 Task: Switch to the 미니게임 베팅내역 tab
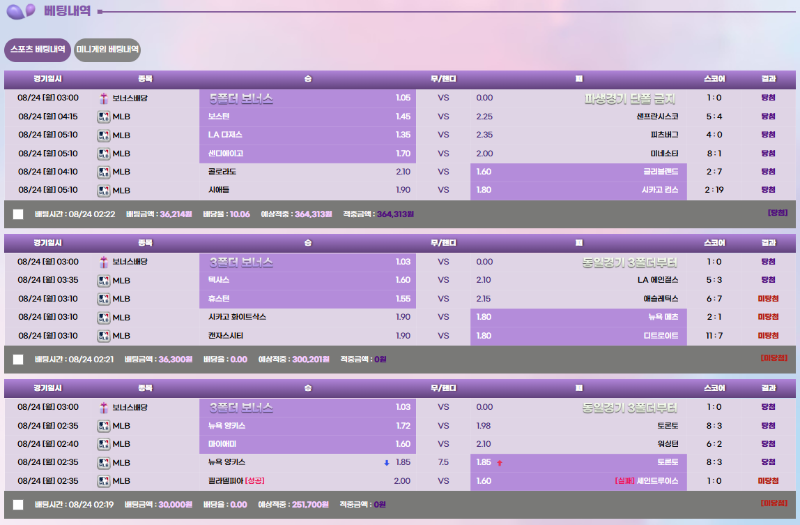(107, 49)
